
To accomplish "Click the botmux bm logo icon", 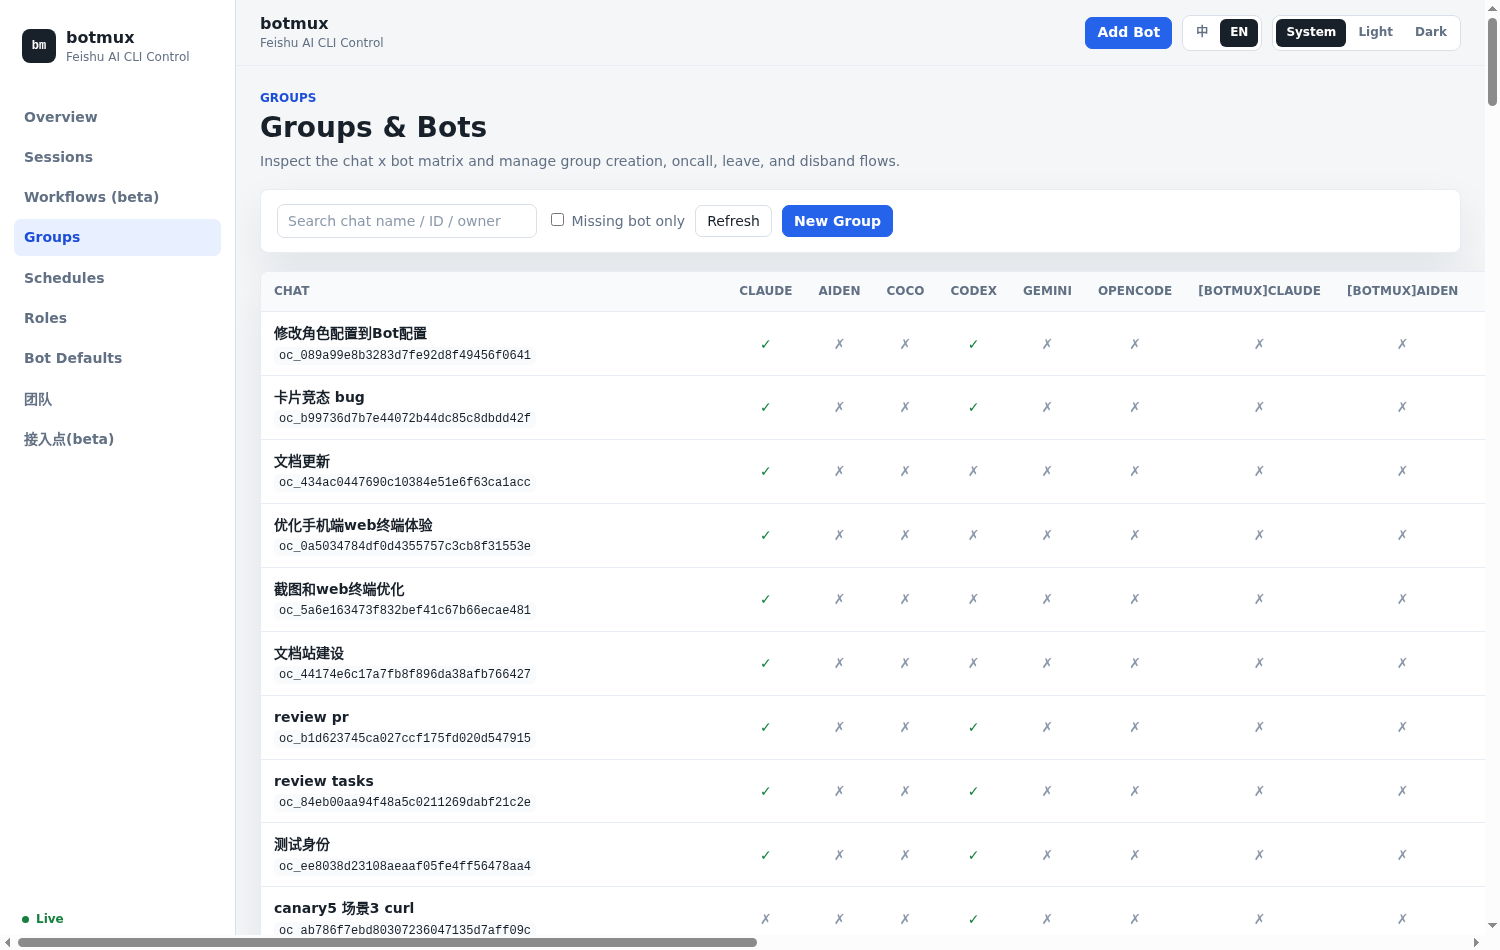I will 39,45.
